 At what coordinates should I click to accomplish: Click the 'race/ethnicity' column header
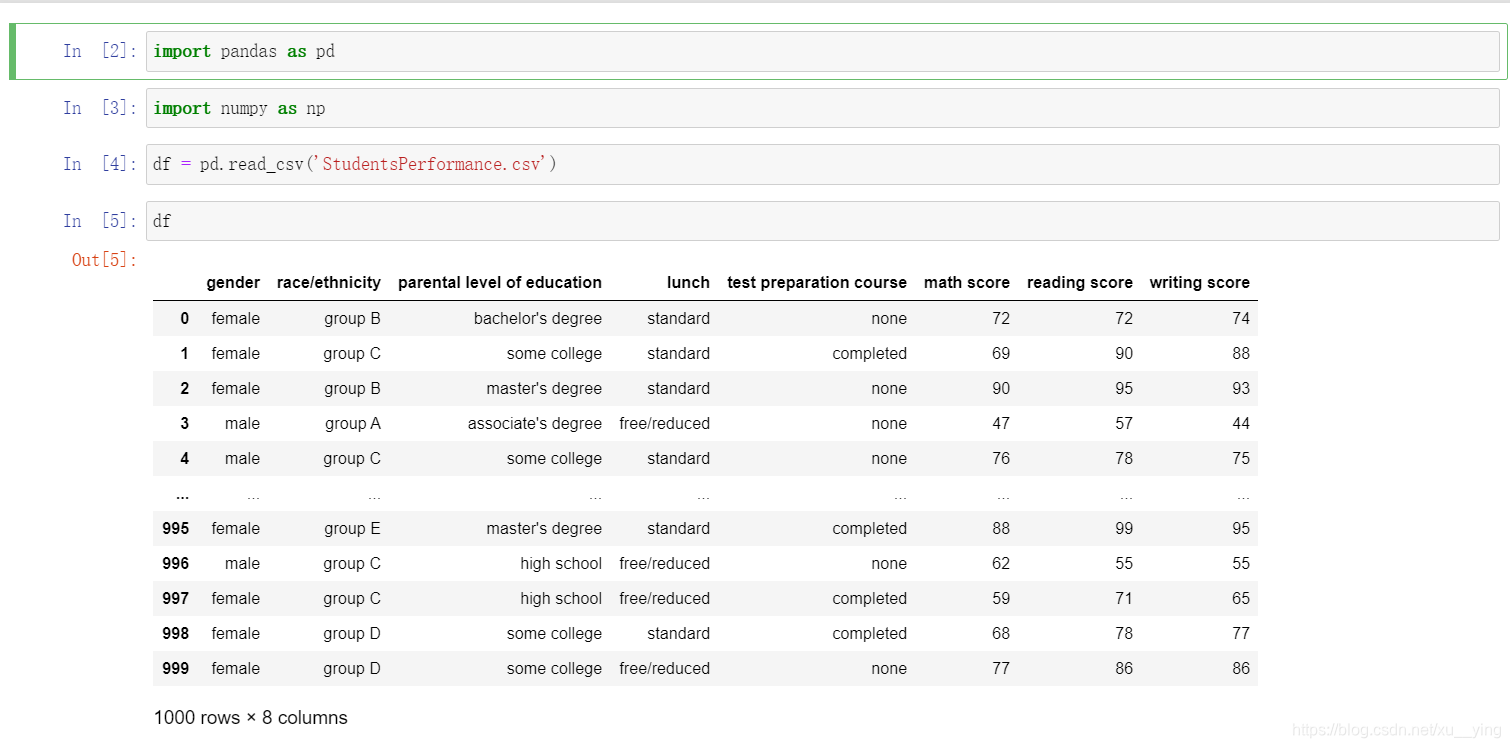[329, 283]
